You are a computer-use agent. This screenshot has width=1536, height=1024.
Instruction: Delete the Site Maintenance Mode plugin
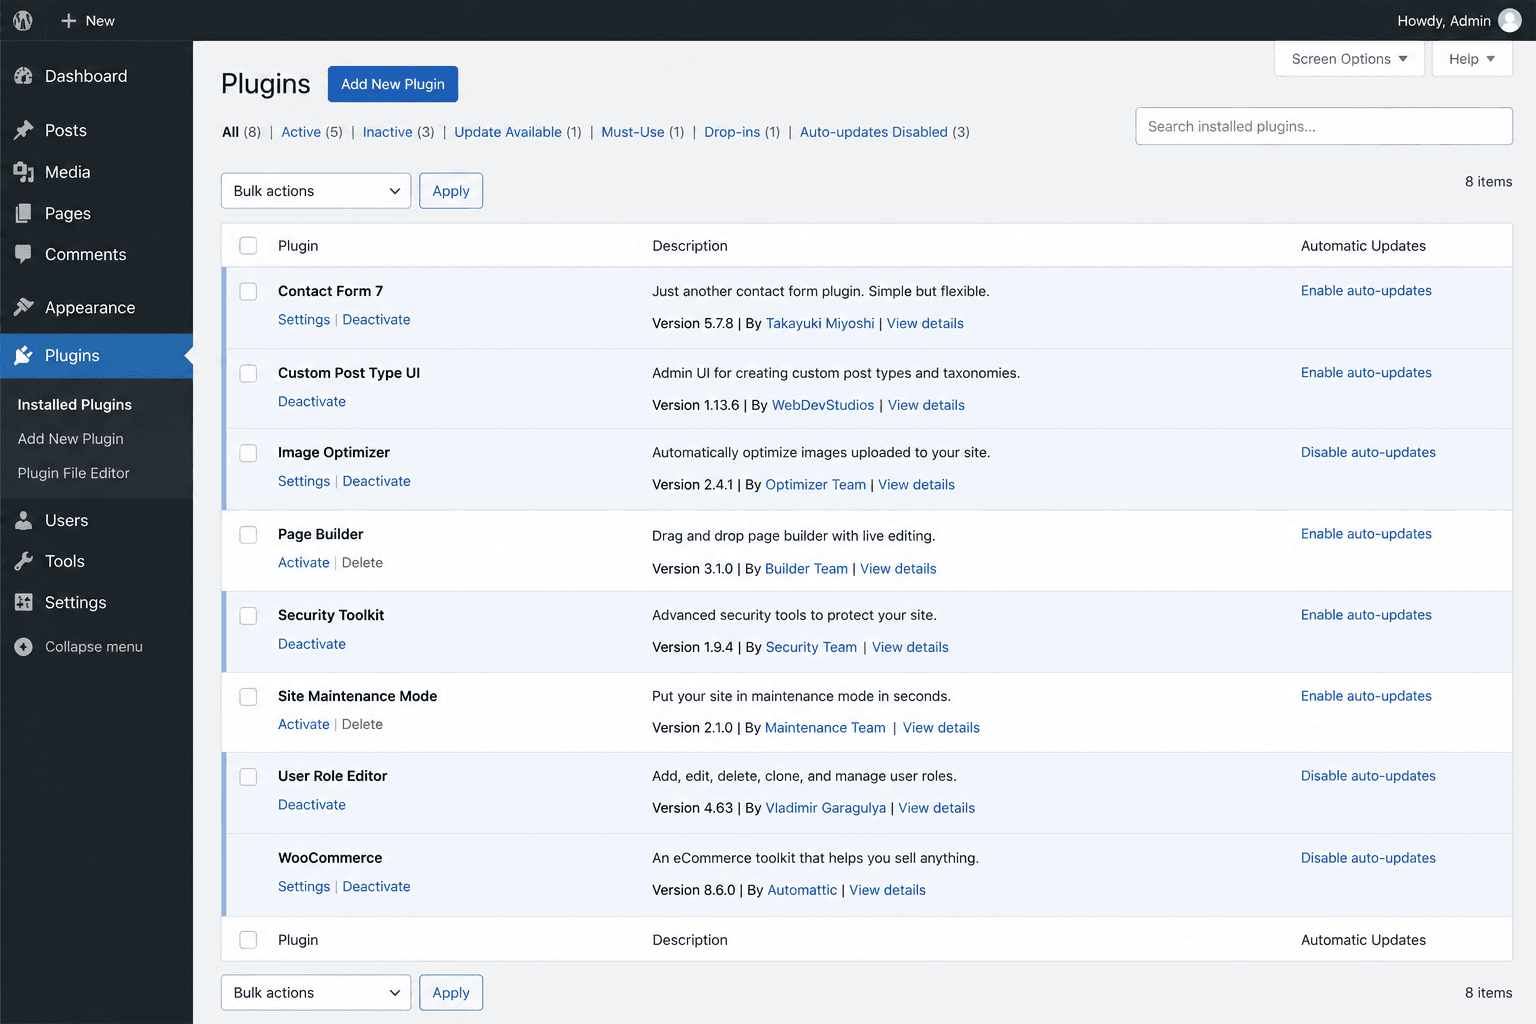tap(362, 725)
